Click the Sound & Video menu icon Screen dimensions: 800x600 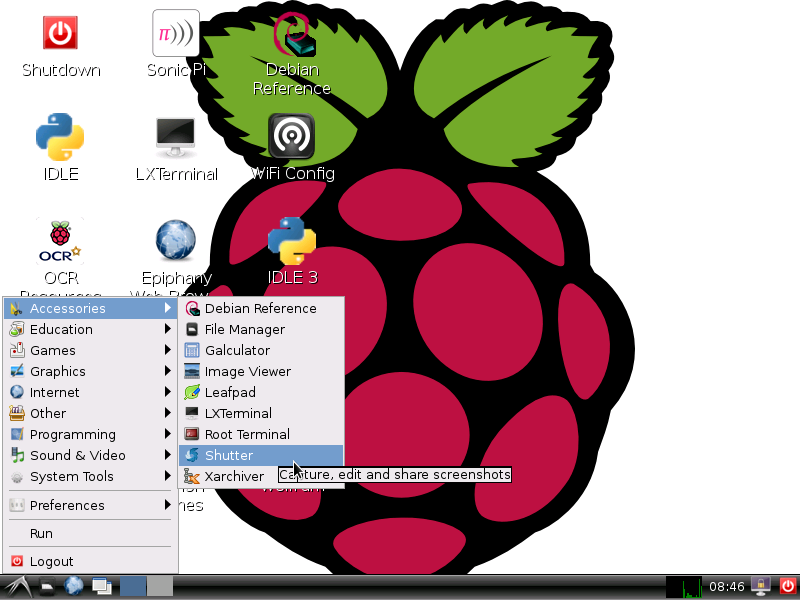(x=17, y=455)
